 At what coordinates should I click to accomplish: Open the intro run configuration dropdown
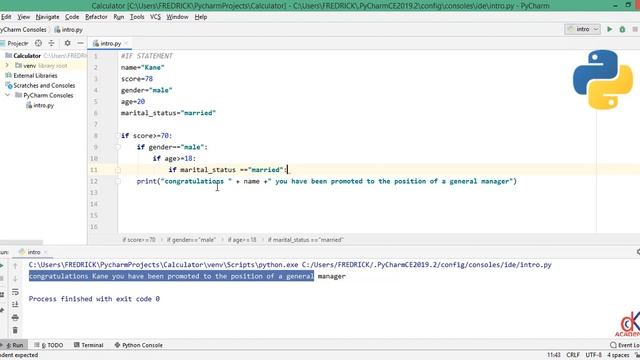[582, 29]
